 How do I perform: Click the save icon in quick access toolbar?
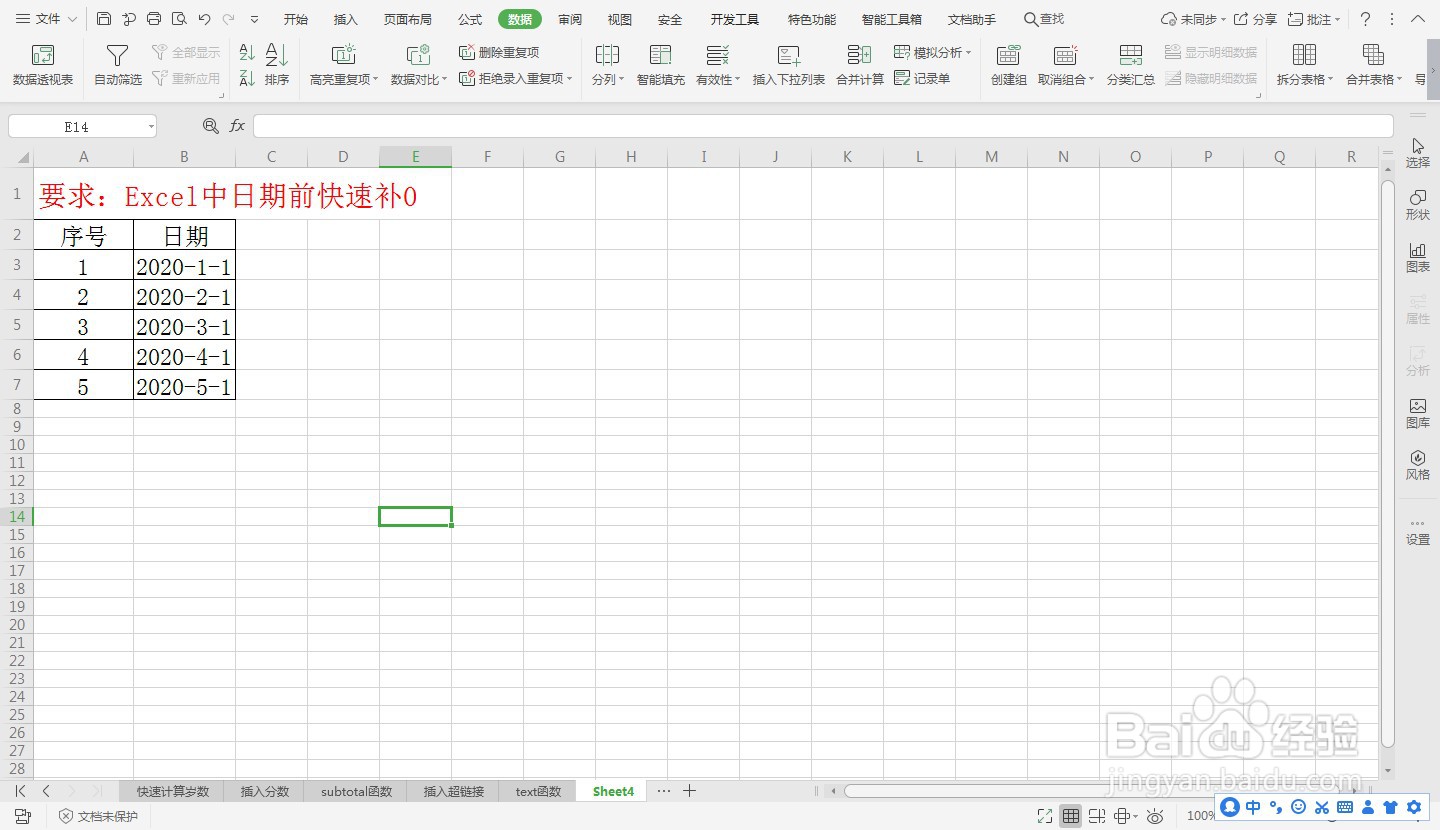tap(104, 19)
